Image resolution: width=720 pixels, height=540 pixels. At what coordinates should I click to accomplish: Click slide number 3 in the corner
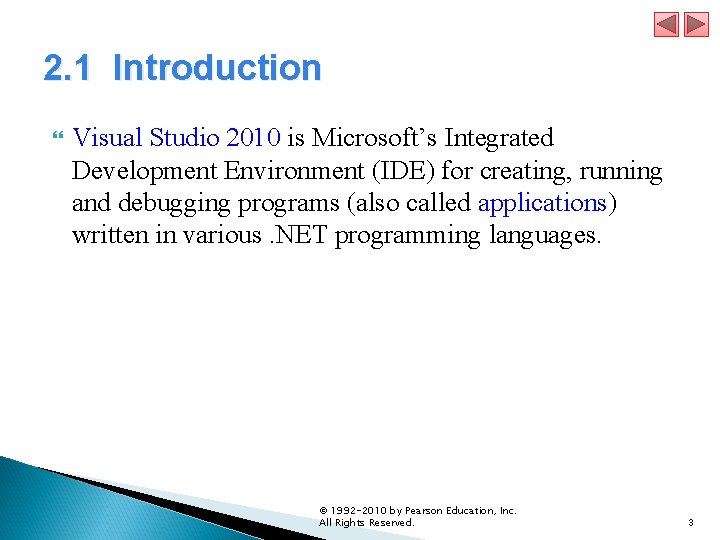pyautogui.click(x=691, y=522)
